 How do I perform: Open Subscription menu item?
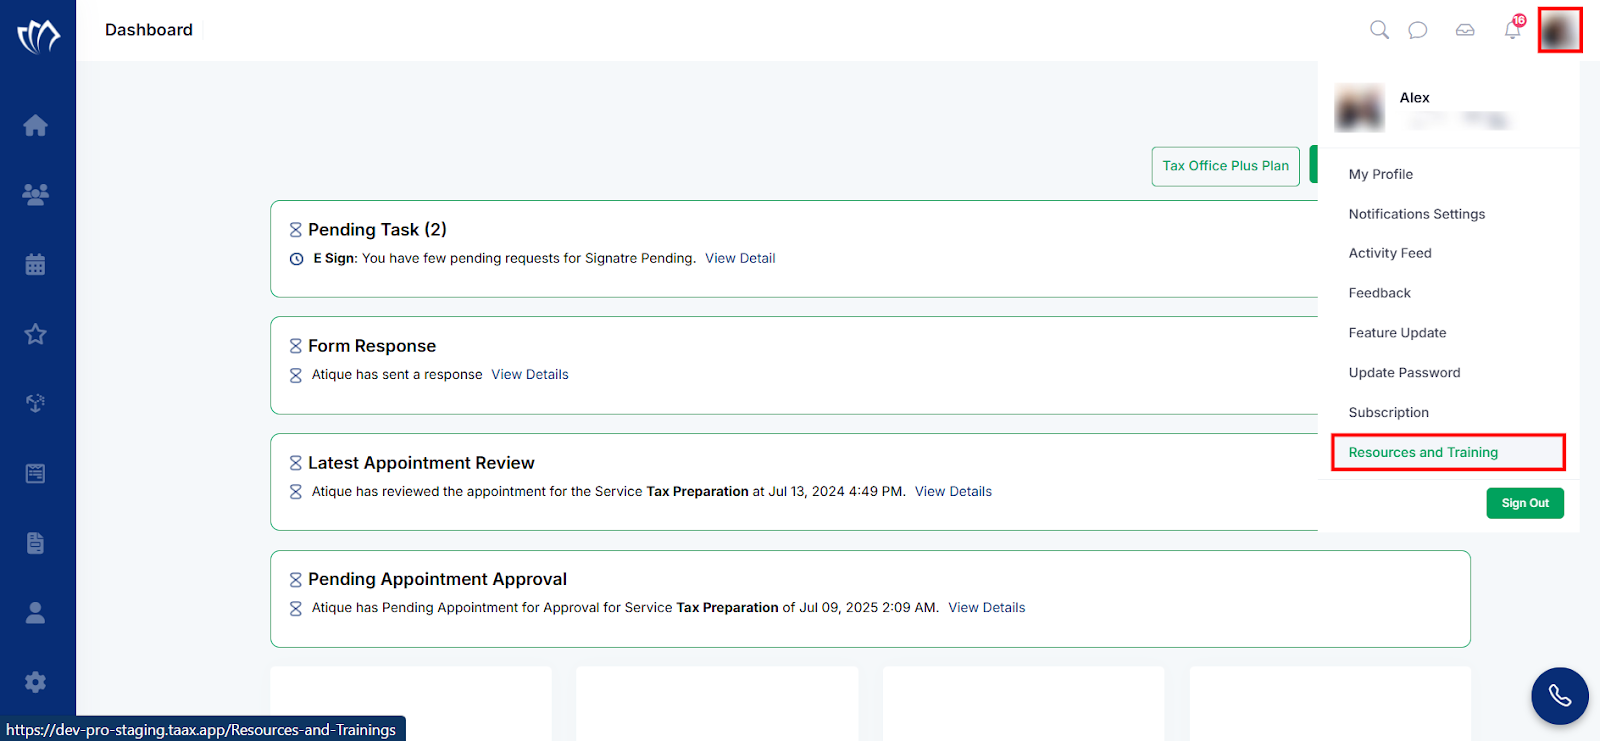(1388, 412)
